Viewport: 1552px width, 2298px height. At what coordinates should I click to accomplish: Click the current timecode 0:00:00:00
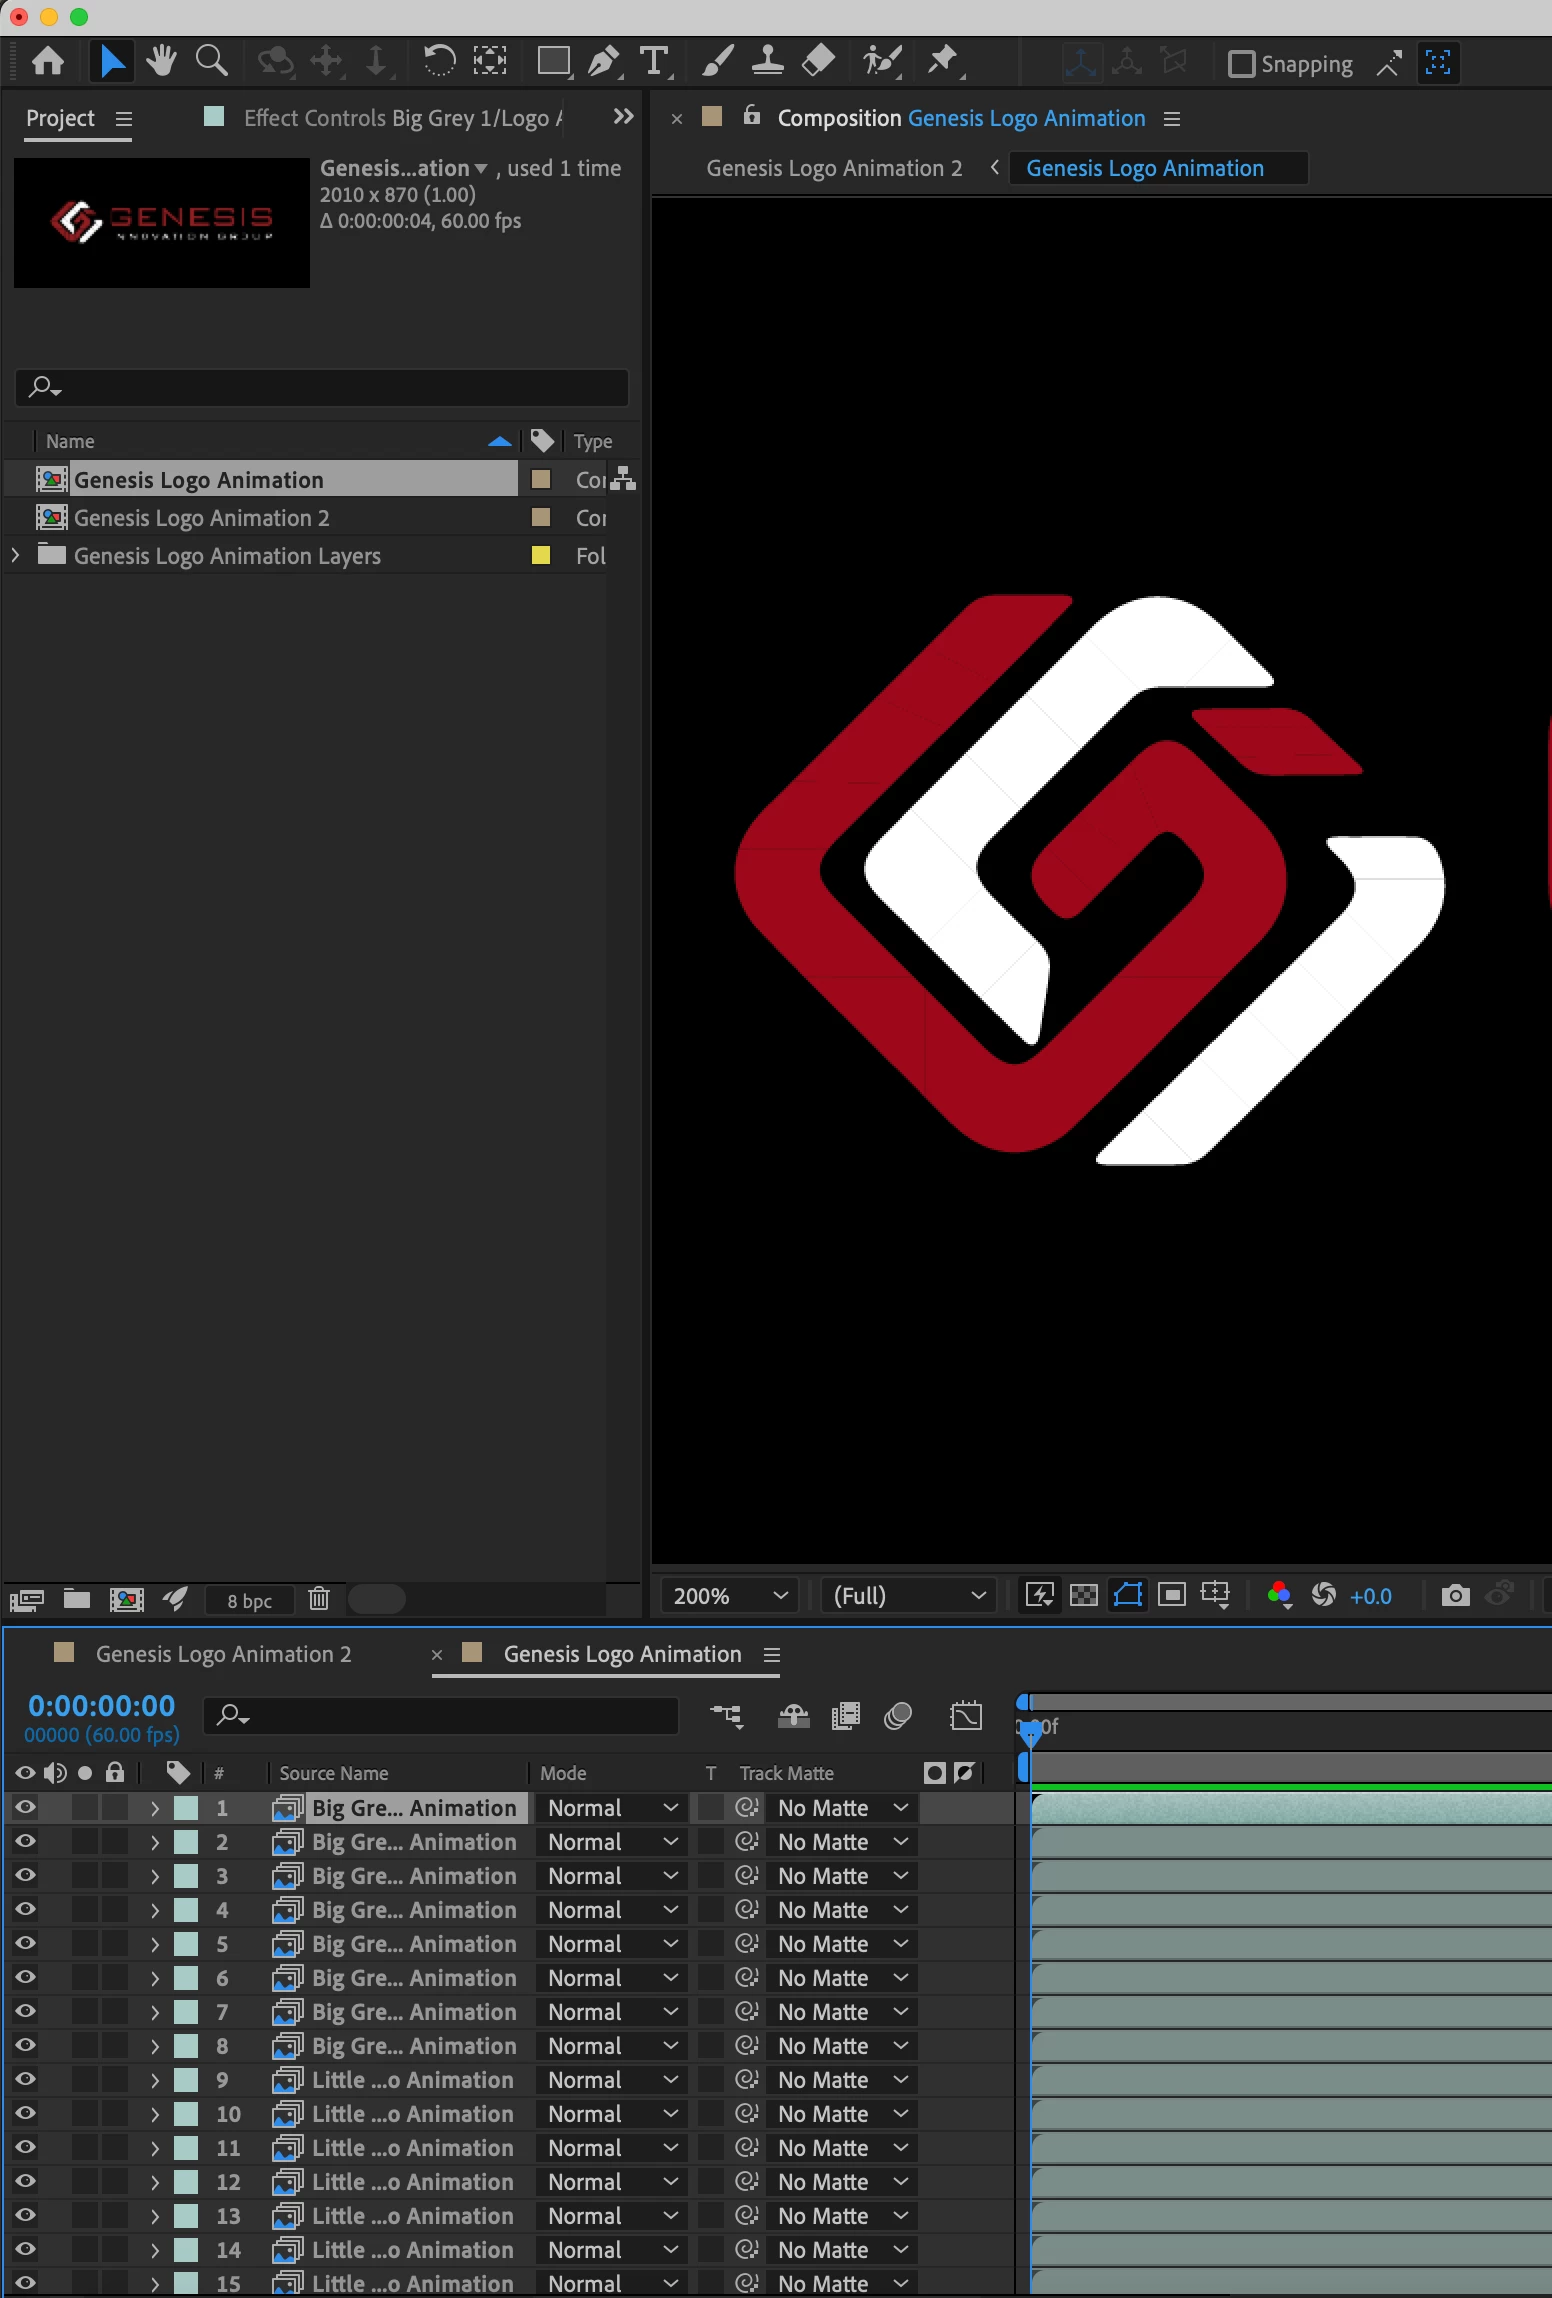[x=101, y=1705]
